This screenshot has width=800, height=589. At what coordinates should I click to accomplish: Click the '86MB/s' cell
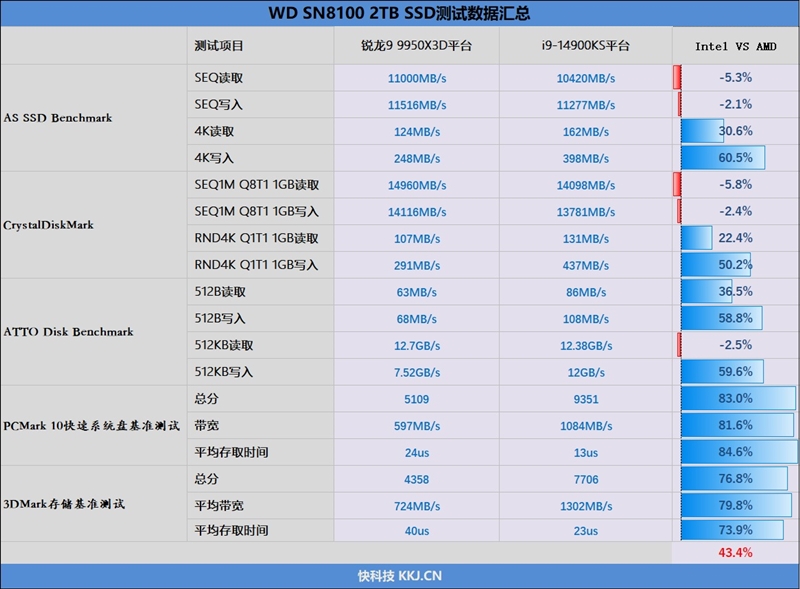tap(586, 292)
